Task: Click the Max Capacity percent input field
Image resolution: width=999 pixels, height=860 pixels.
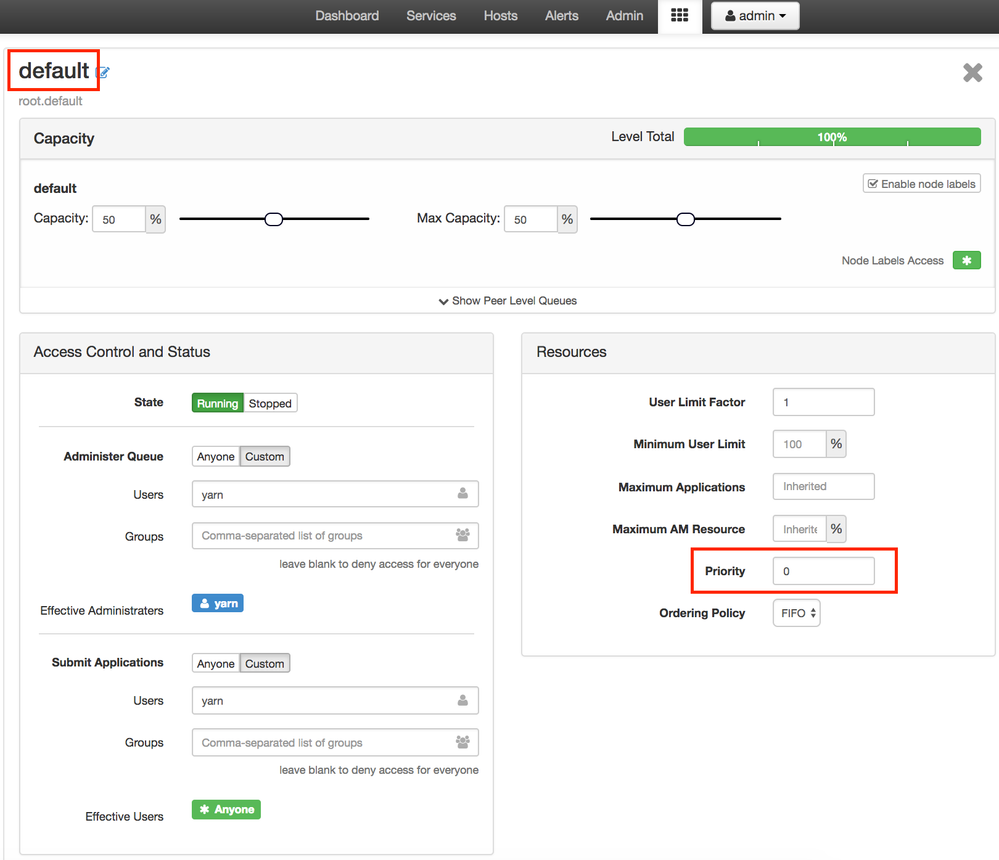Action: tap(531, 219)
